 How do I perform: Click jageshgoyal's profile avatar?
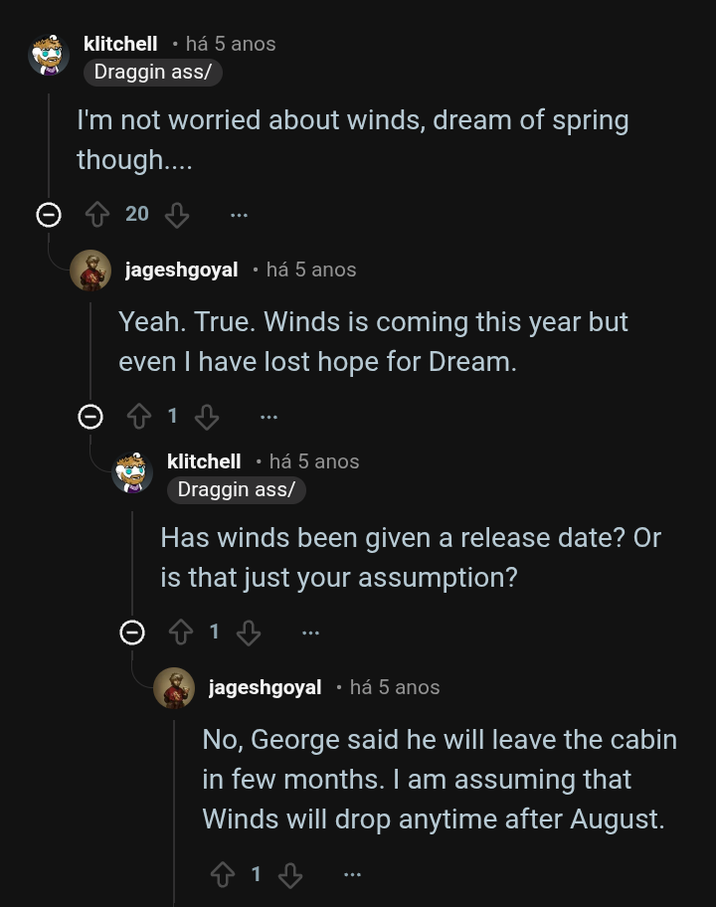click(89, 271)
